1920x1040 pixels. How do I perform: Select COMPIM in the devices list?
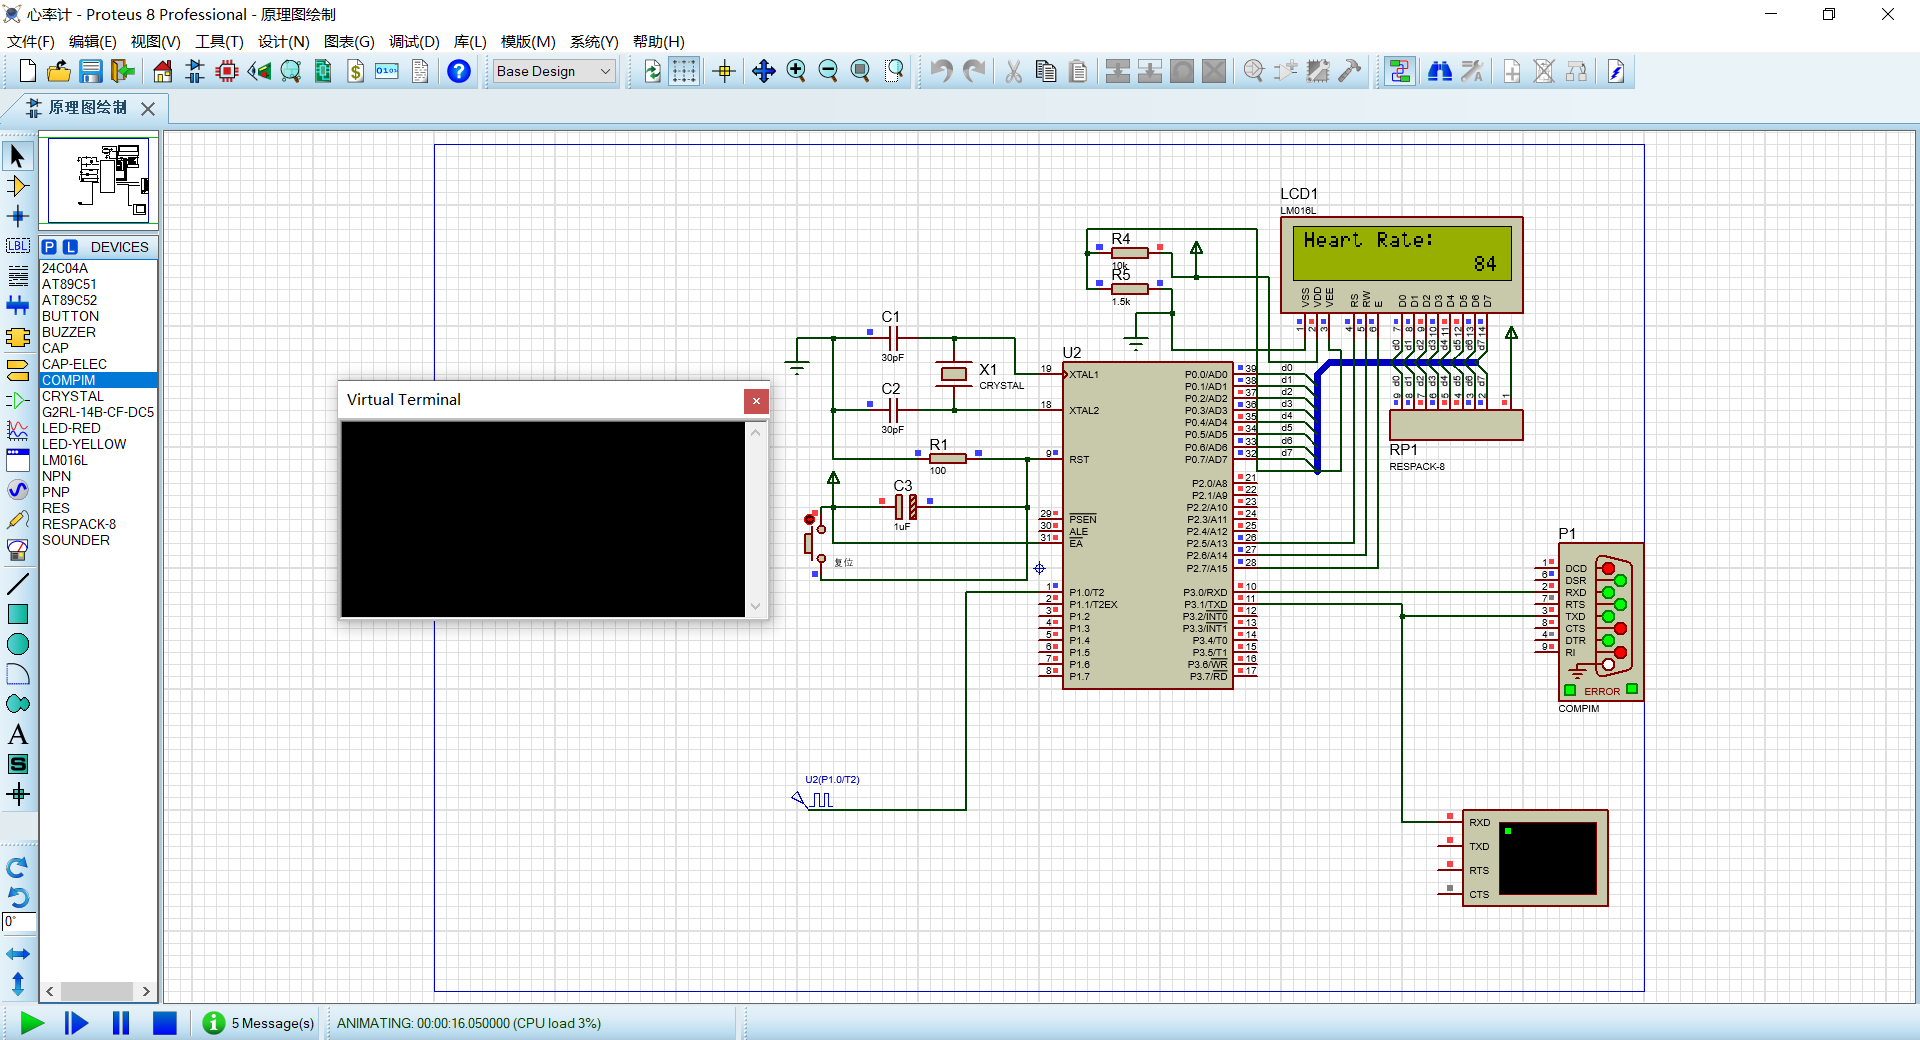[98, 380]
